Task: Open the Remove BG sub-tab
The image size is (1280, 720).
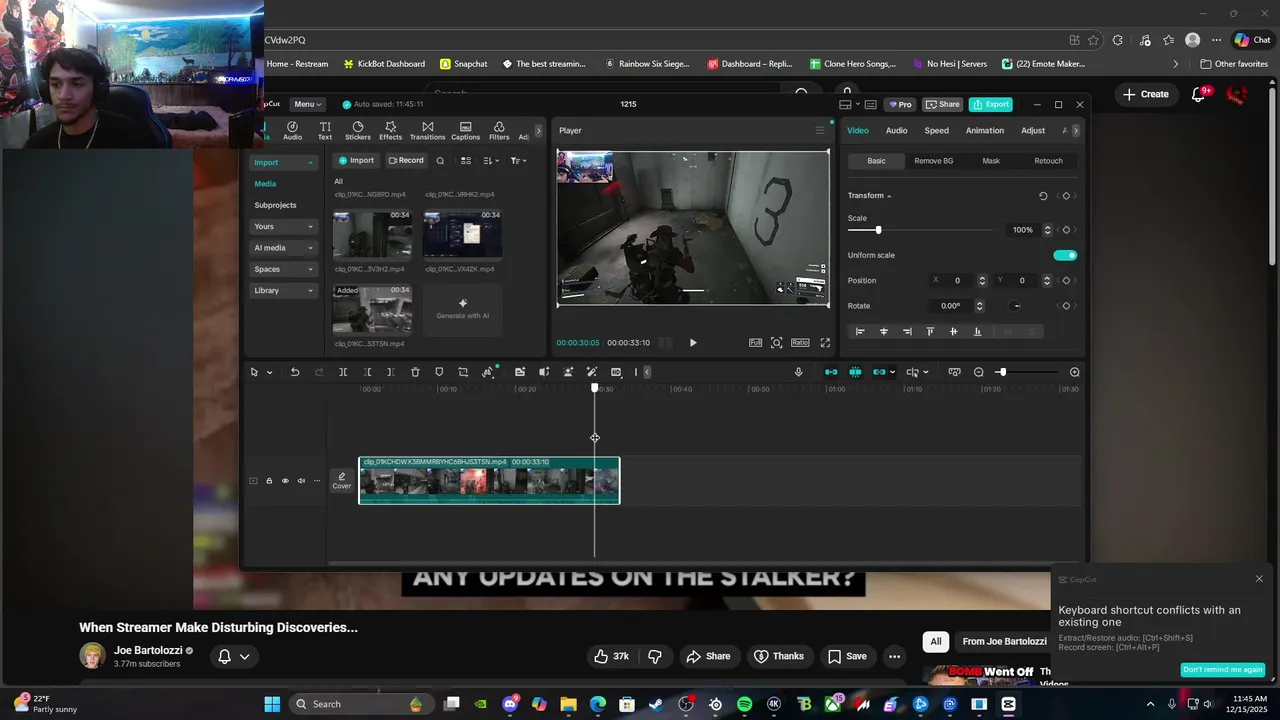Action: coord(933,161)
